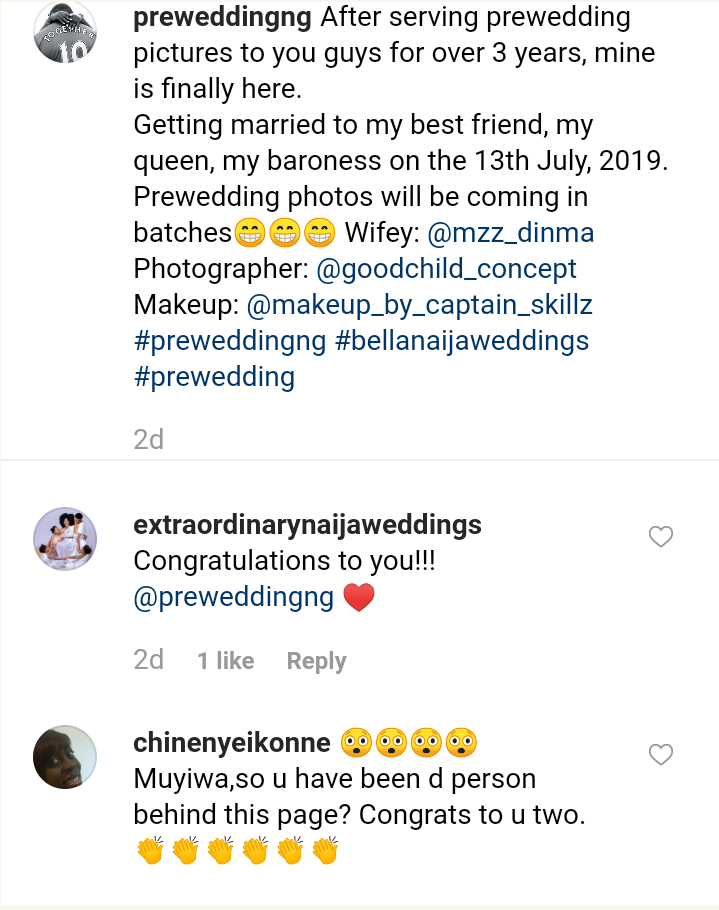Image resolution: width=719 pixels, height=910 pixels.
Task: Open #preweddingng hashtag
Action: [230, 341]
